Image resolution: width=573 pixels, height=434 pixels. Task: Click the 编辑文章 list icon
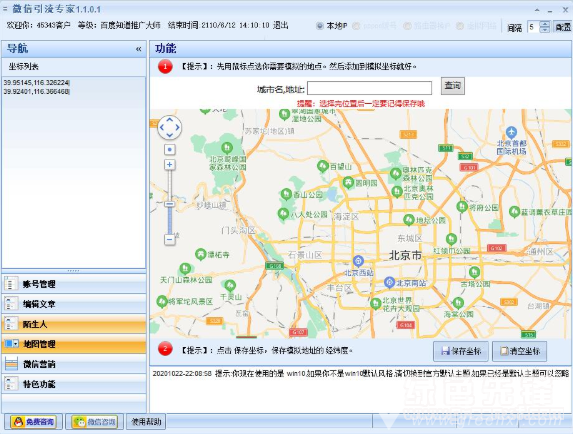pyautogui.click(x=11, y=304)
